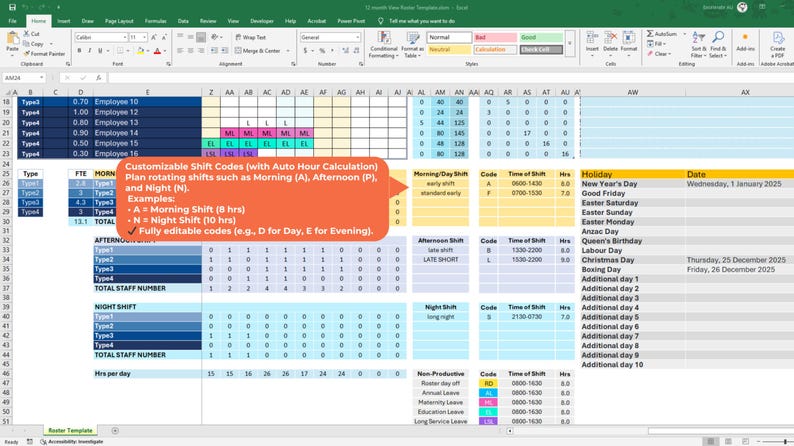
Task: Select the New Year's Day holiday cell
Action: tap(632, 184)
